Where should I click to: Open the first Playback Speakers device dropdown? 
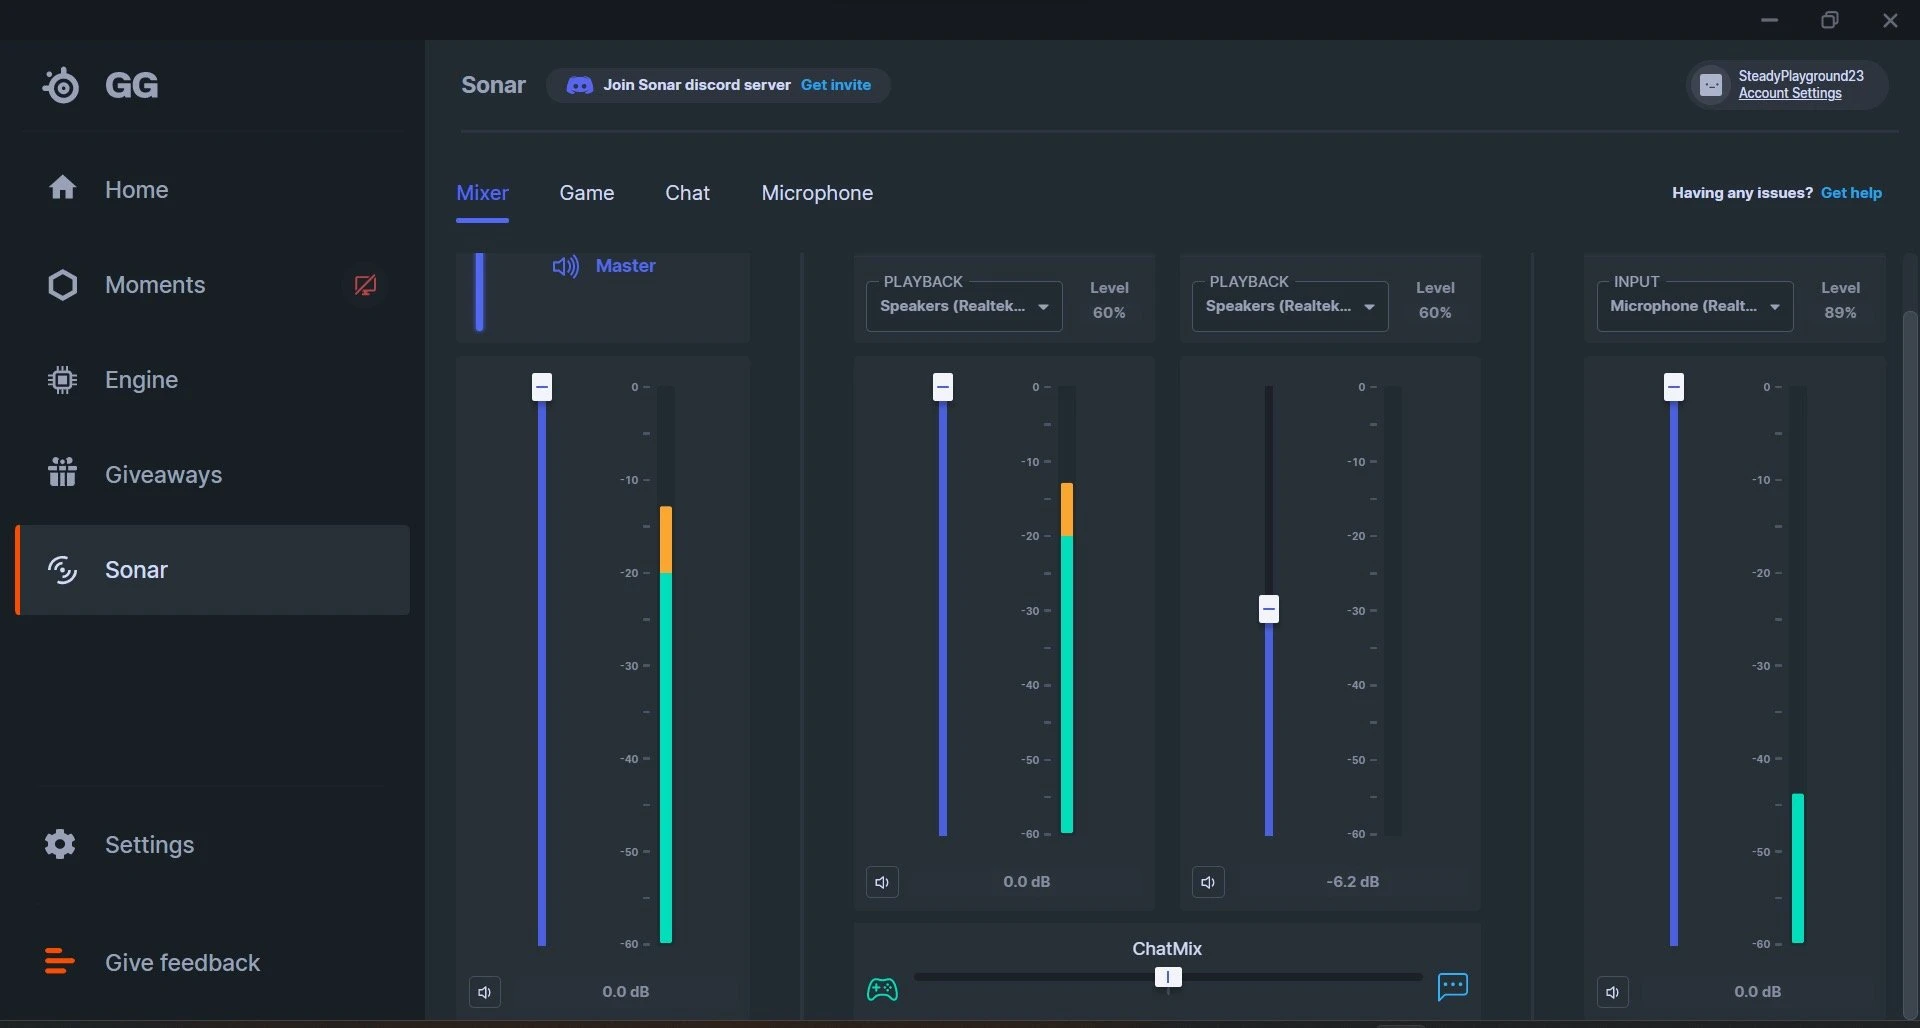(x=964, y=306)
